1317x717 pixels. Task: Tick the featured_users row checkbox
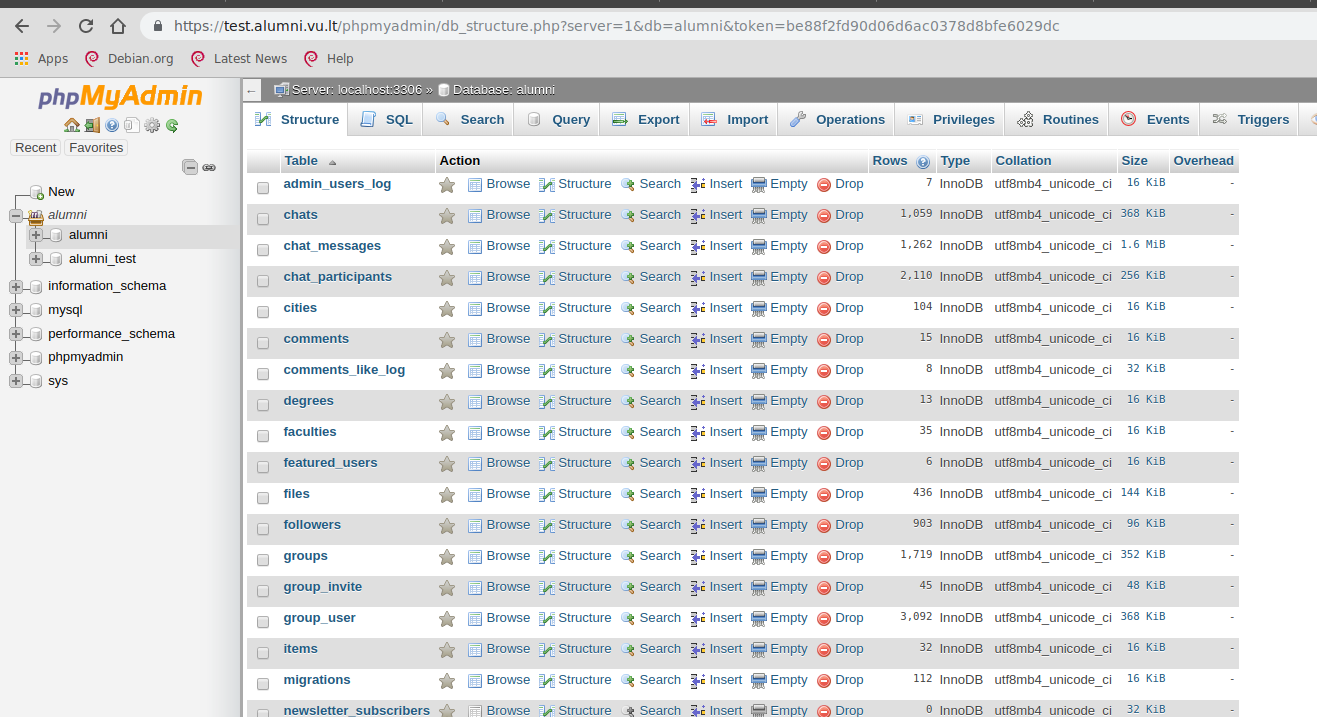click(263, 466)
